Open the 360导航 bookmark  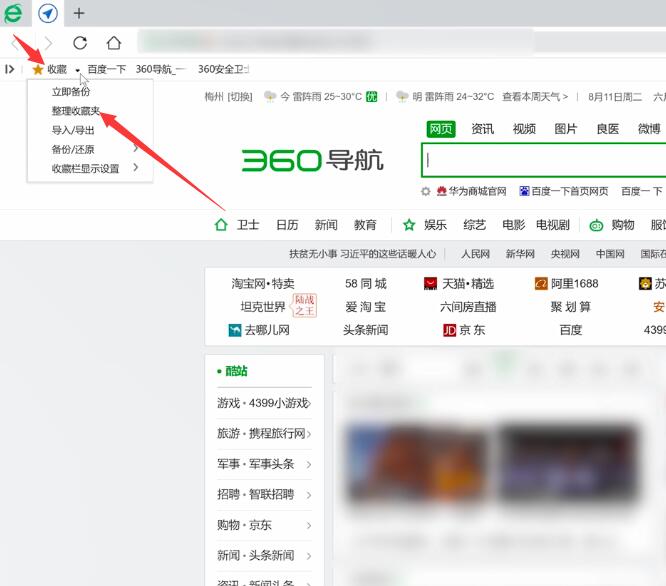[x=160, y=69]
